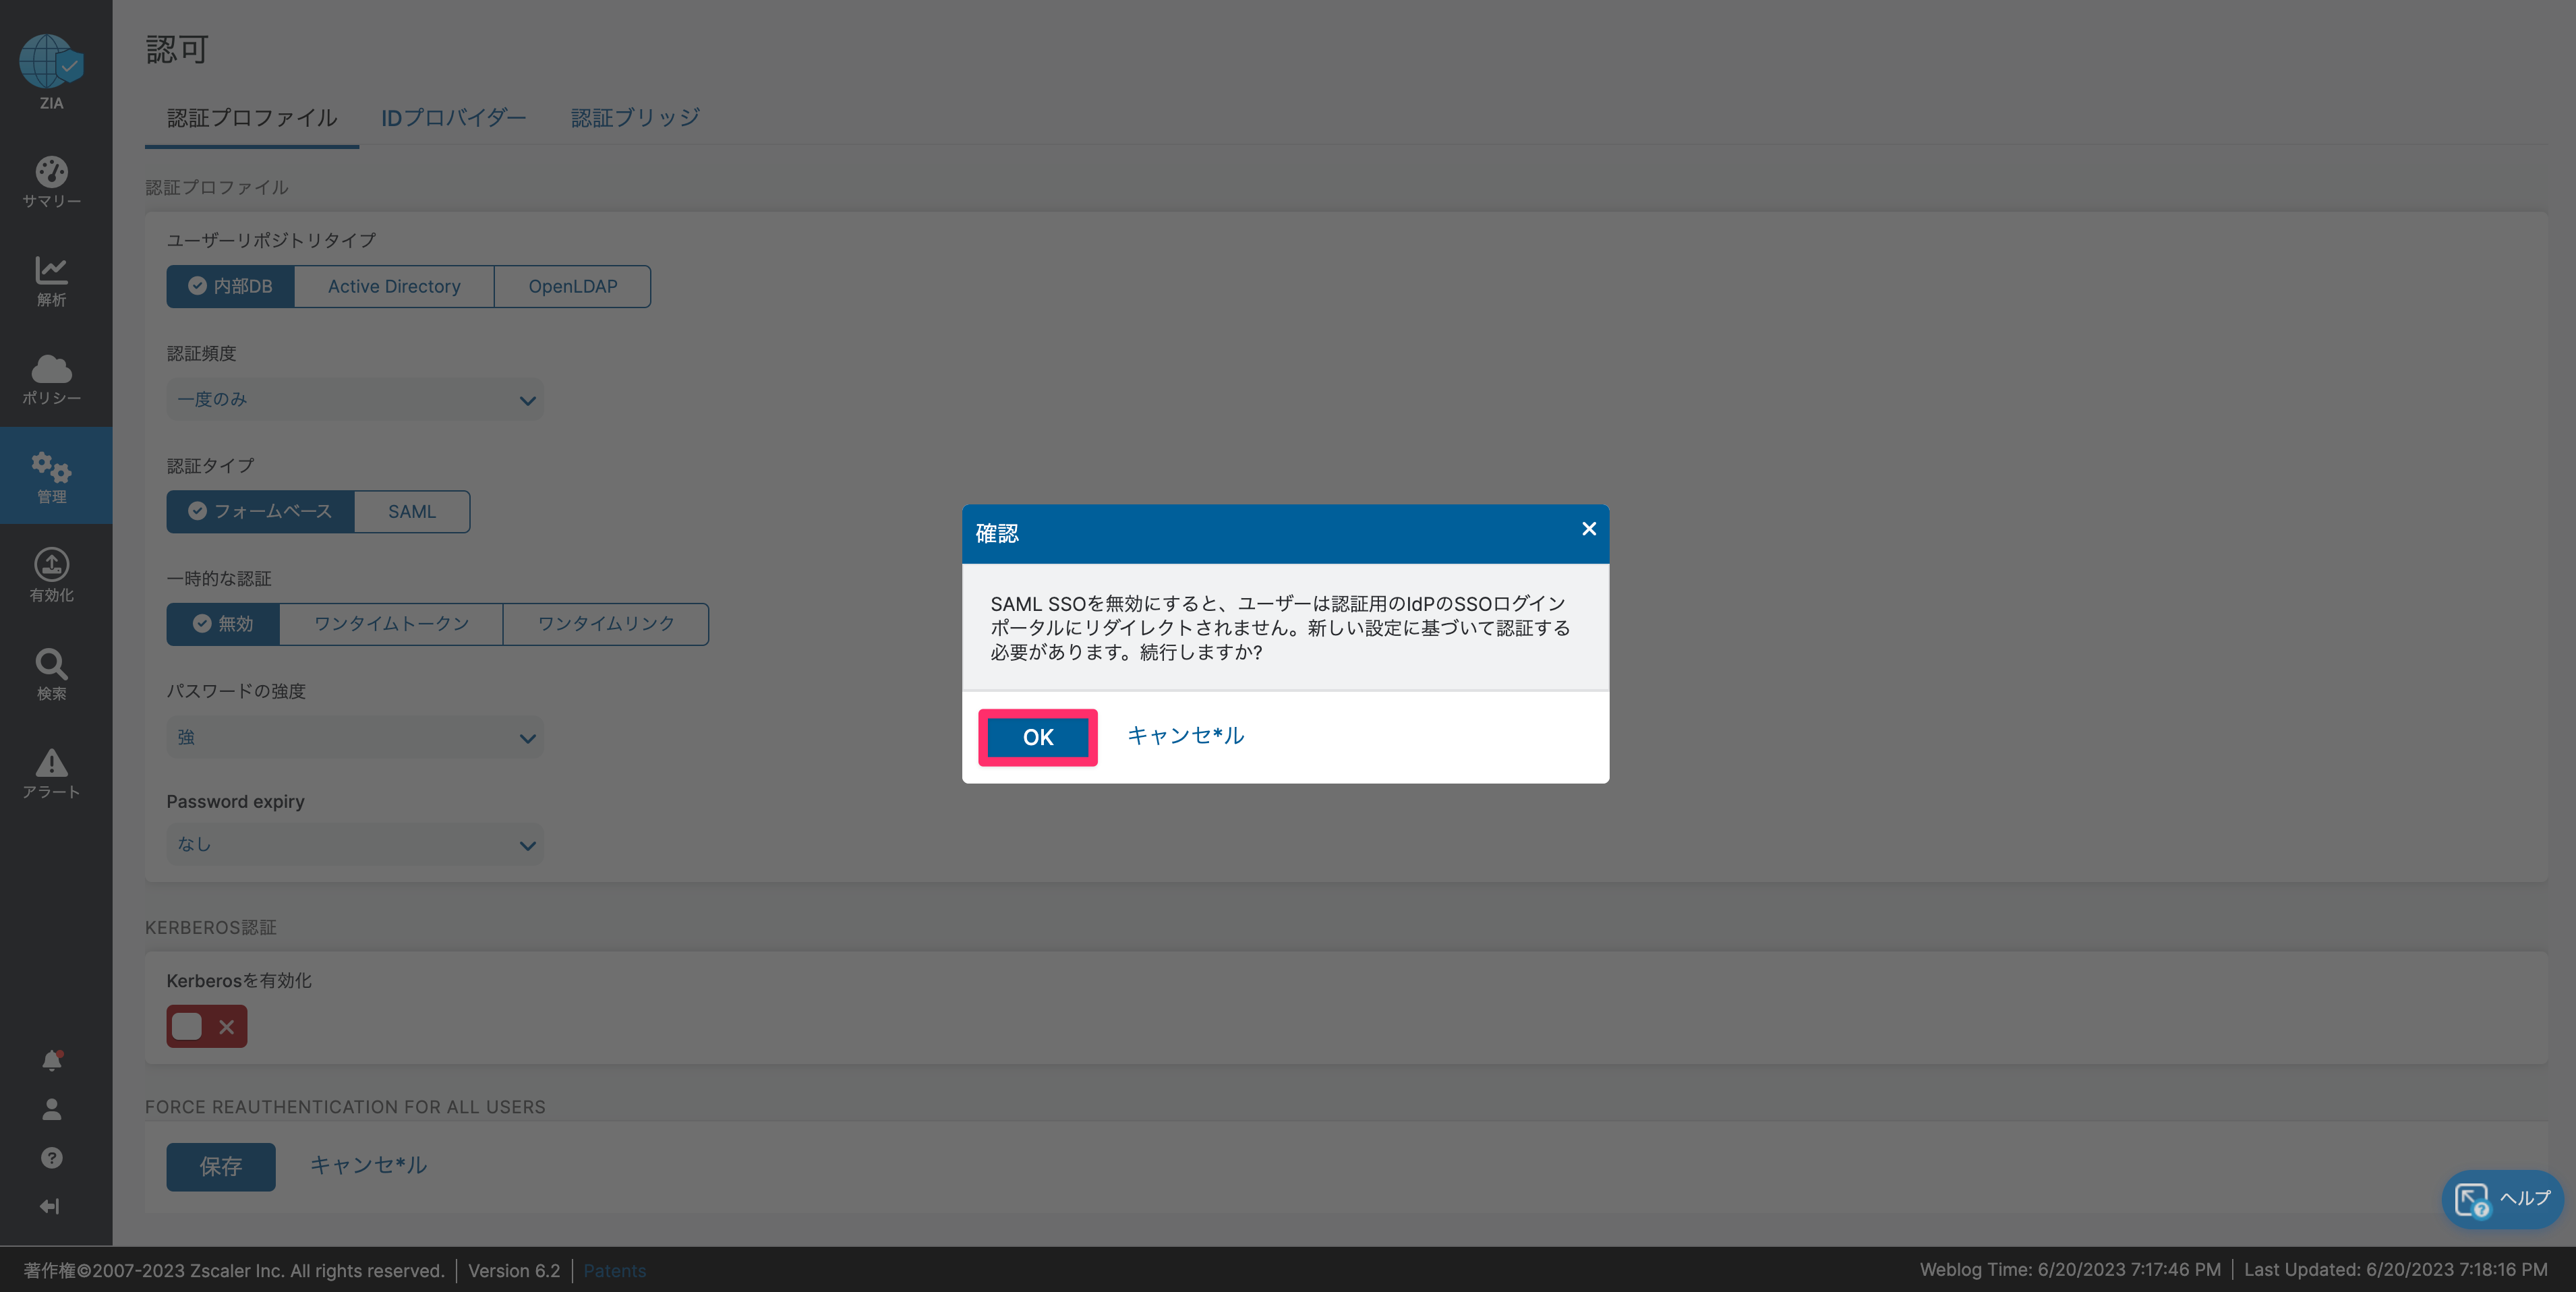This screenshot has height=1292, width=2576.
Task: Click the copyright Zscaler Inc. footer text
Action: point(234,1270)
